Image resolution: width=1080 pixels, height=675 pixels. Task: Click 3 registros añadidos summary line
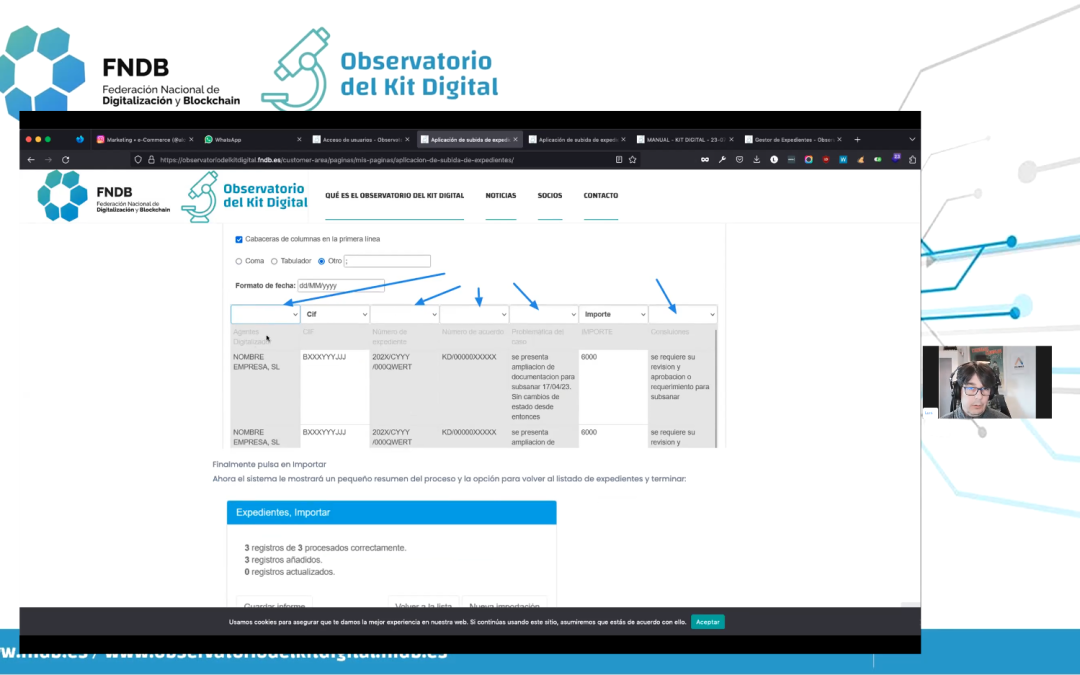[x=283, y=560]
